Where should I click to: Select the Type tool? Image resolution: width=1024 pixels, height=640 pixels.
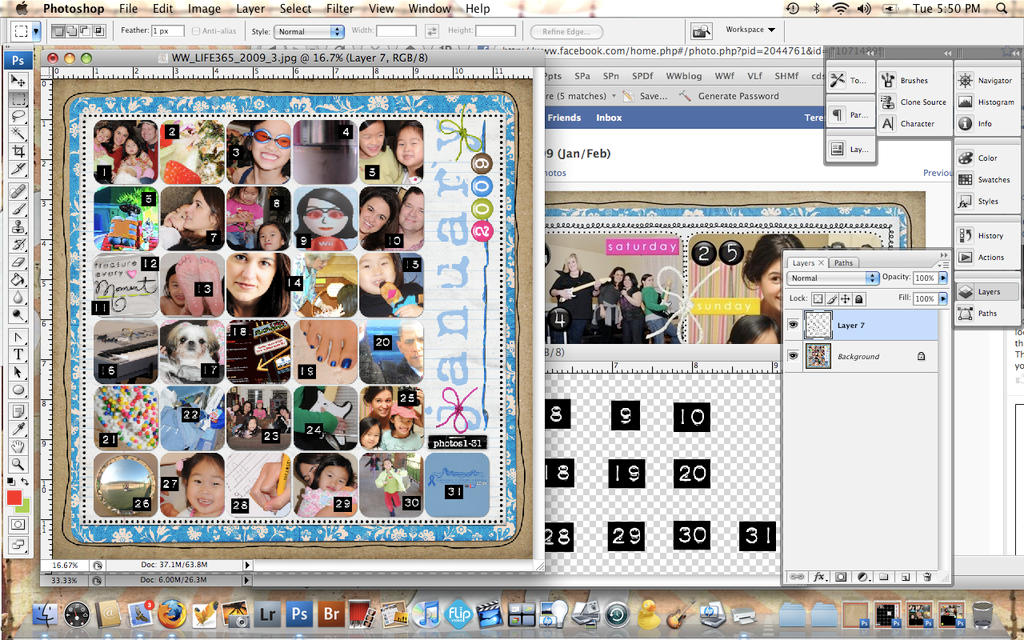point(18,355)
